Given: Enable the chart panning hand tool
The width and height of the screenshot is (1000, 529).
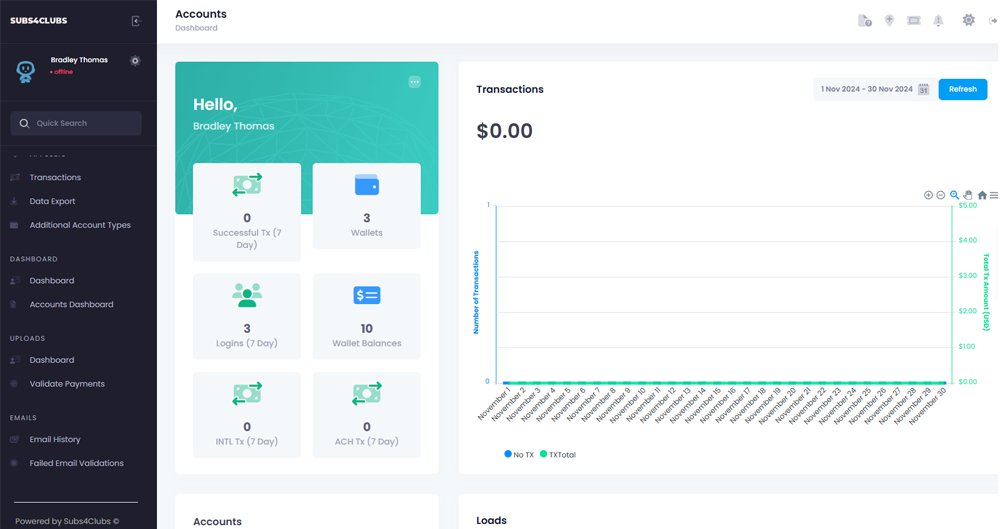Looking at the screenshot, I should (968, 195).
